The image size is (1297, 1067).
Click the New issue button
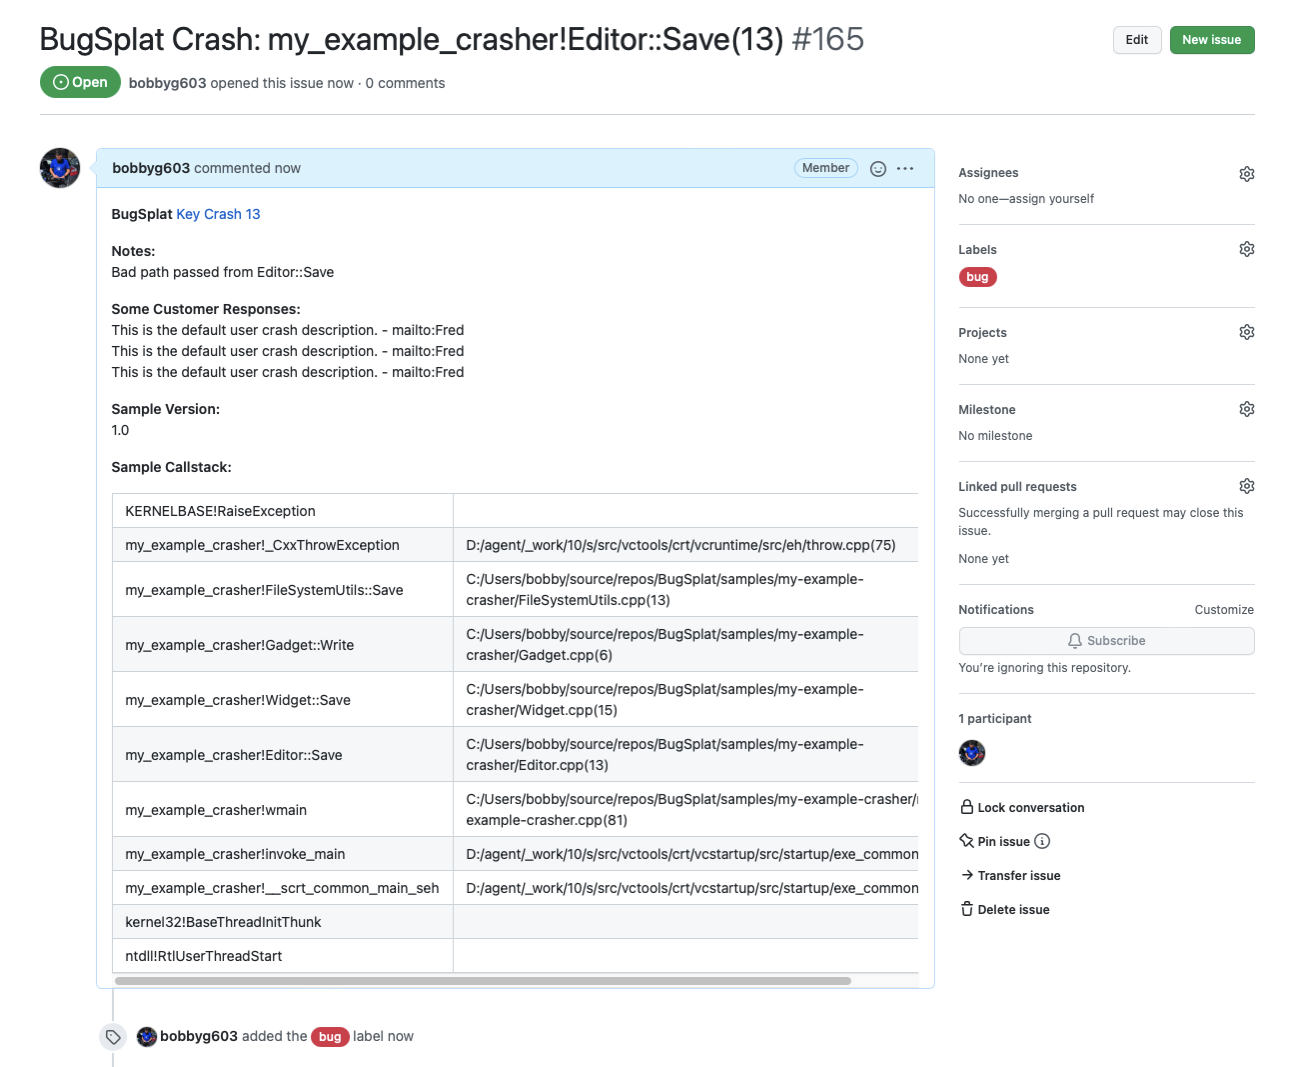pyautogui.click(x=1212, y=40)
